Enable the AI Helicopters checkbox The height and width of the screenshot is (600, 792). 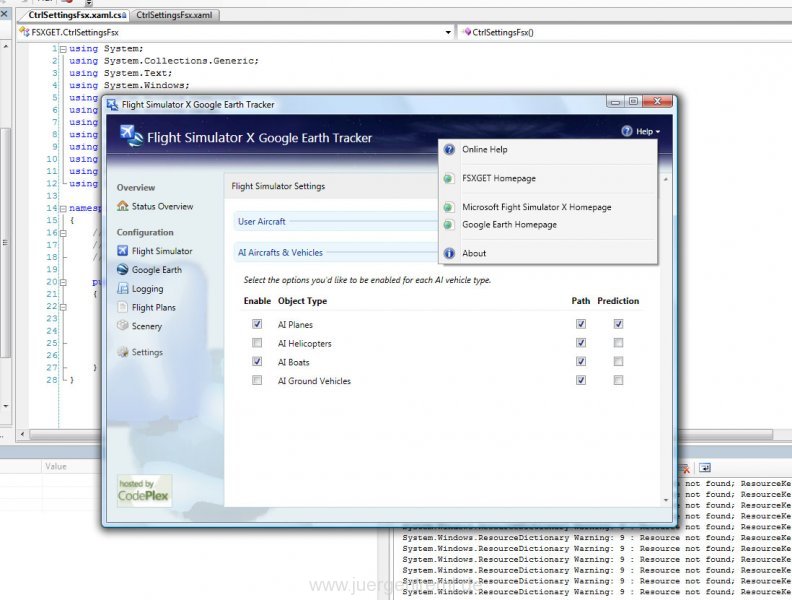[257, 343]
